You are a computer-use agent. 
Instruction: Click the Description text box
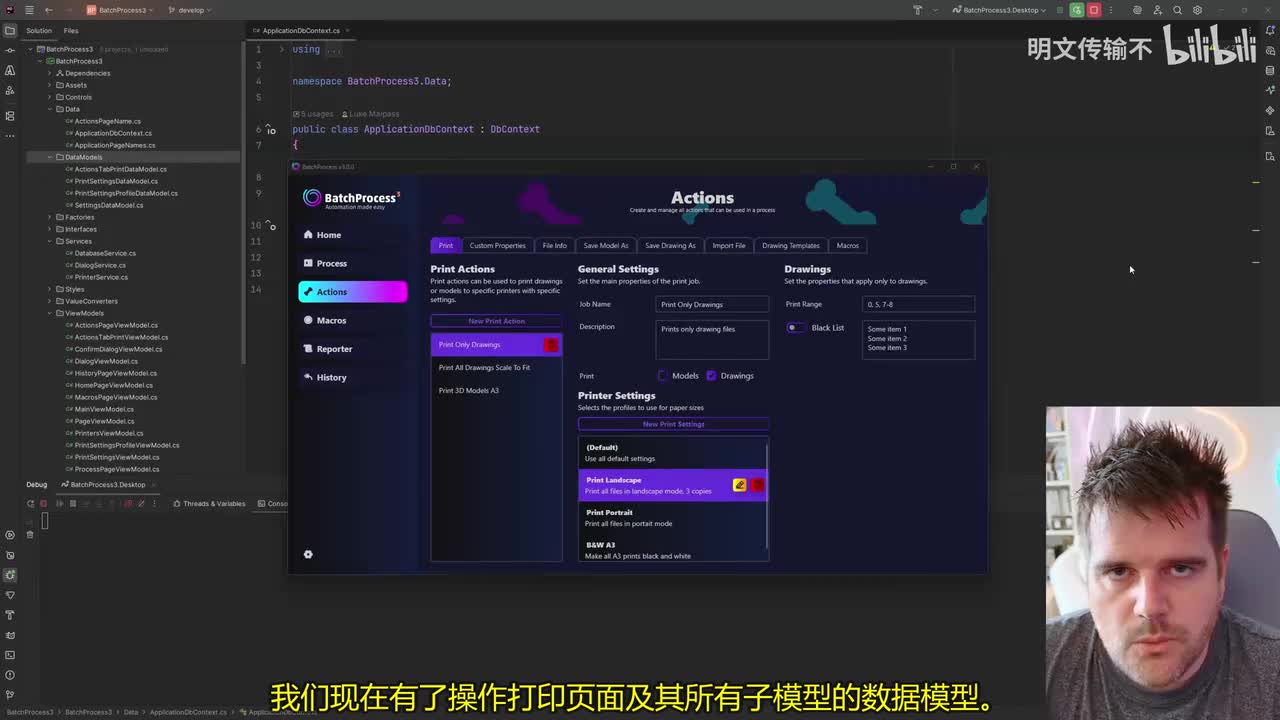[713, 340]
